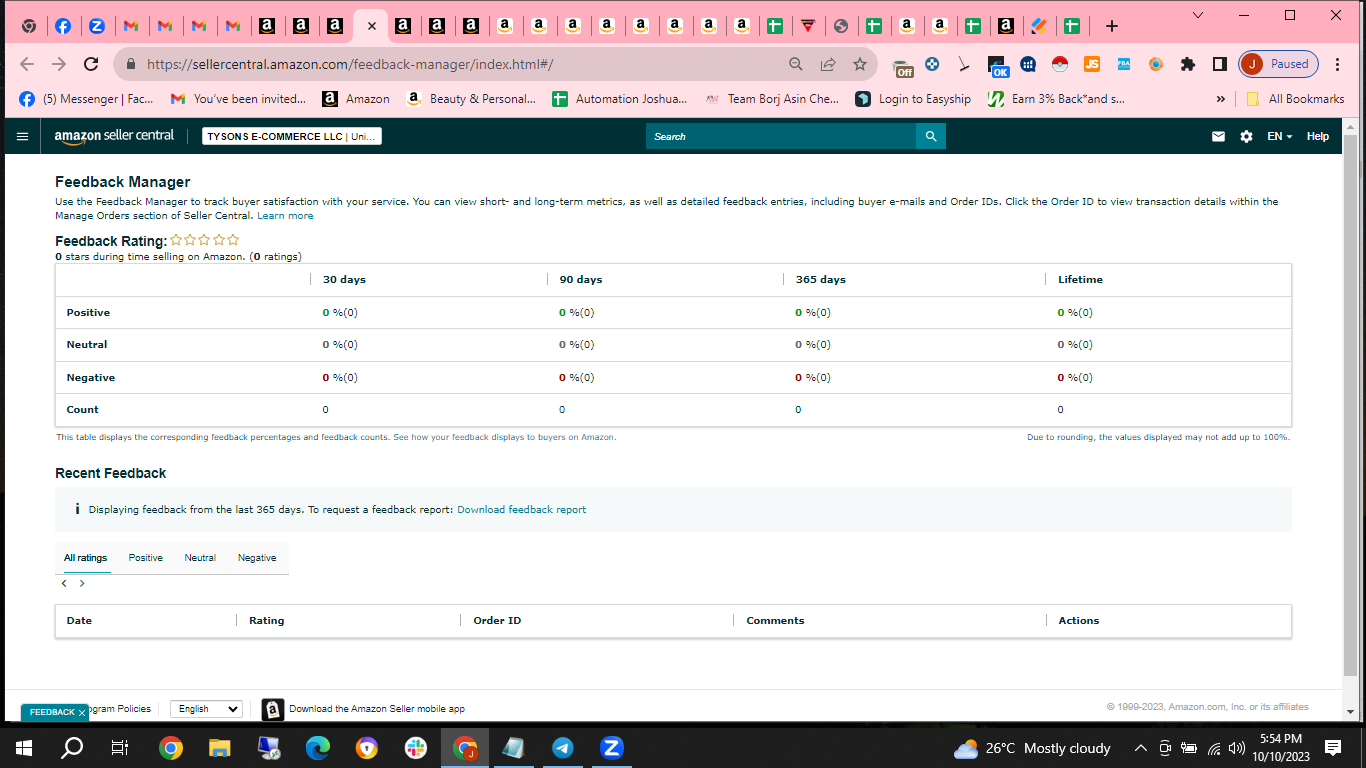Click the Learn more link
The height and width of the screenshot is (768, 1366).
click(285, 215)
